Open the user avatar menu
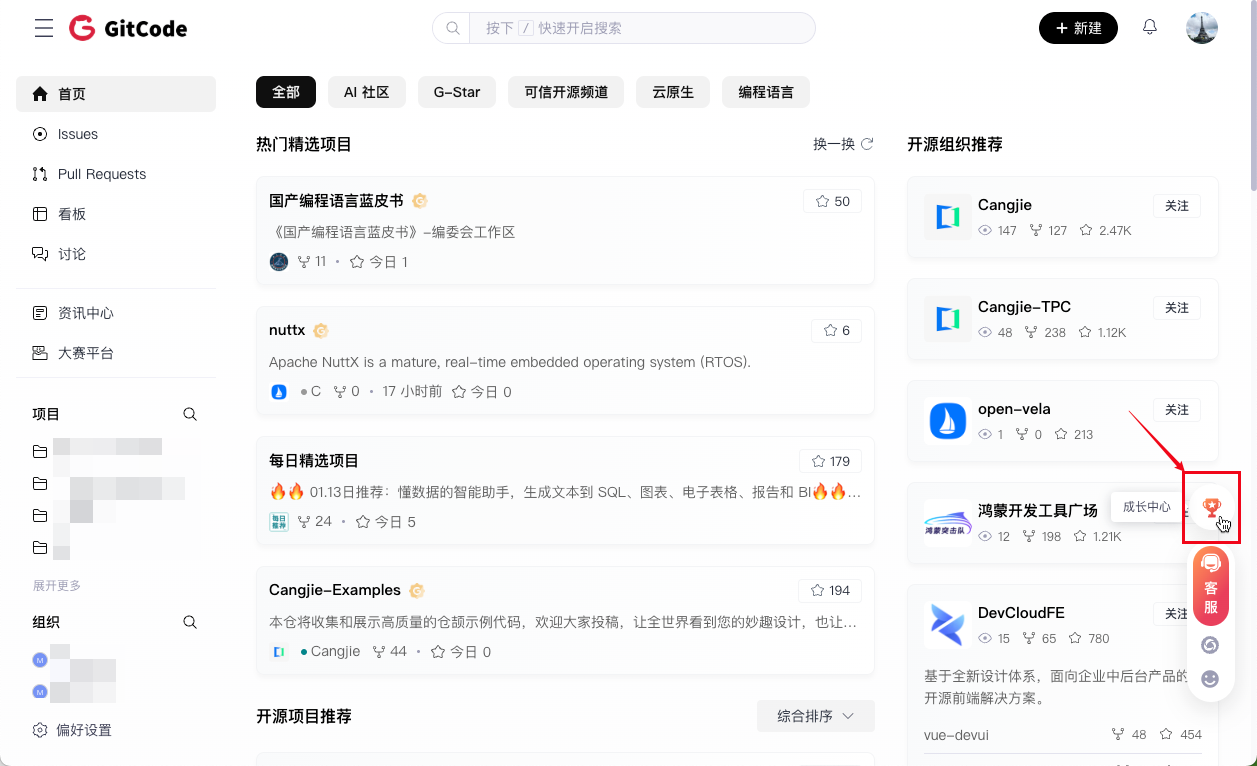1257x766 pixels. click(x=1201, y=28)
